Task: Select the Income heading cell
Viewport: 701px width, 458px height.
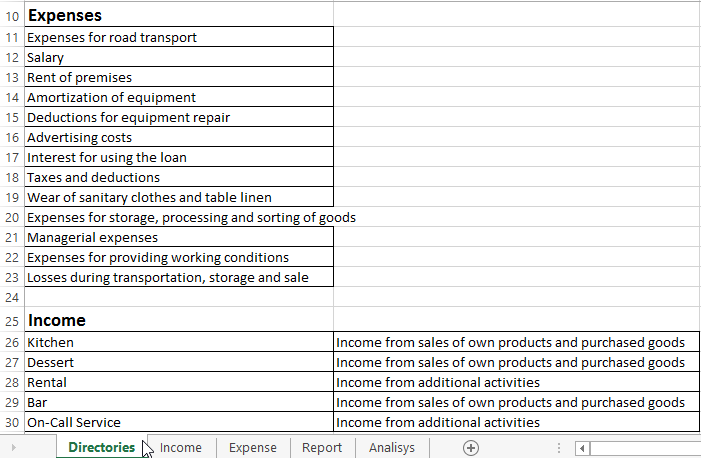Action: point(179,320)
